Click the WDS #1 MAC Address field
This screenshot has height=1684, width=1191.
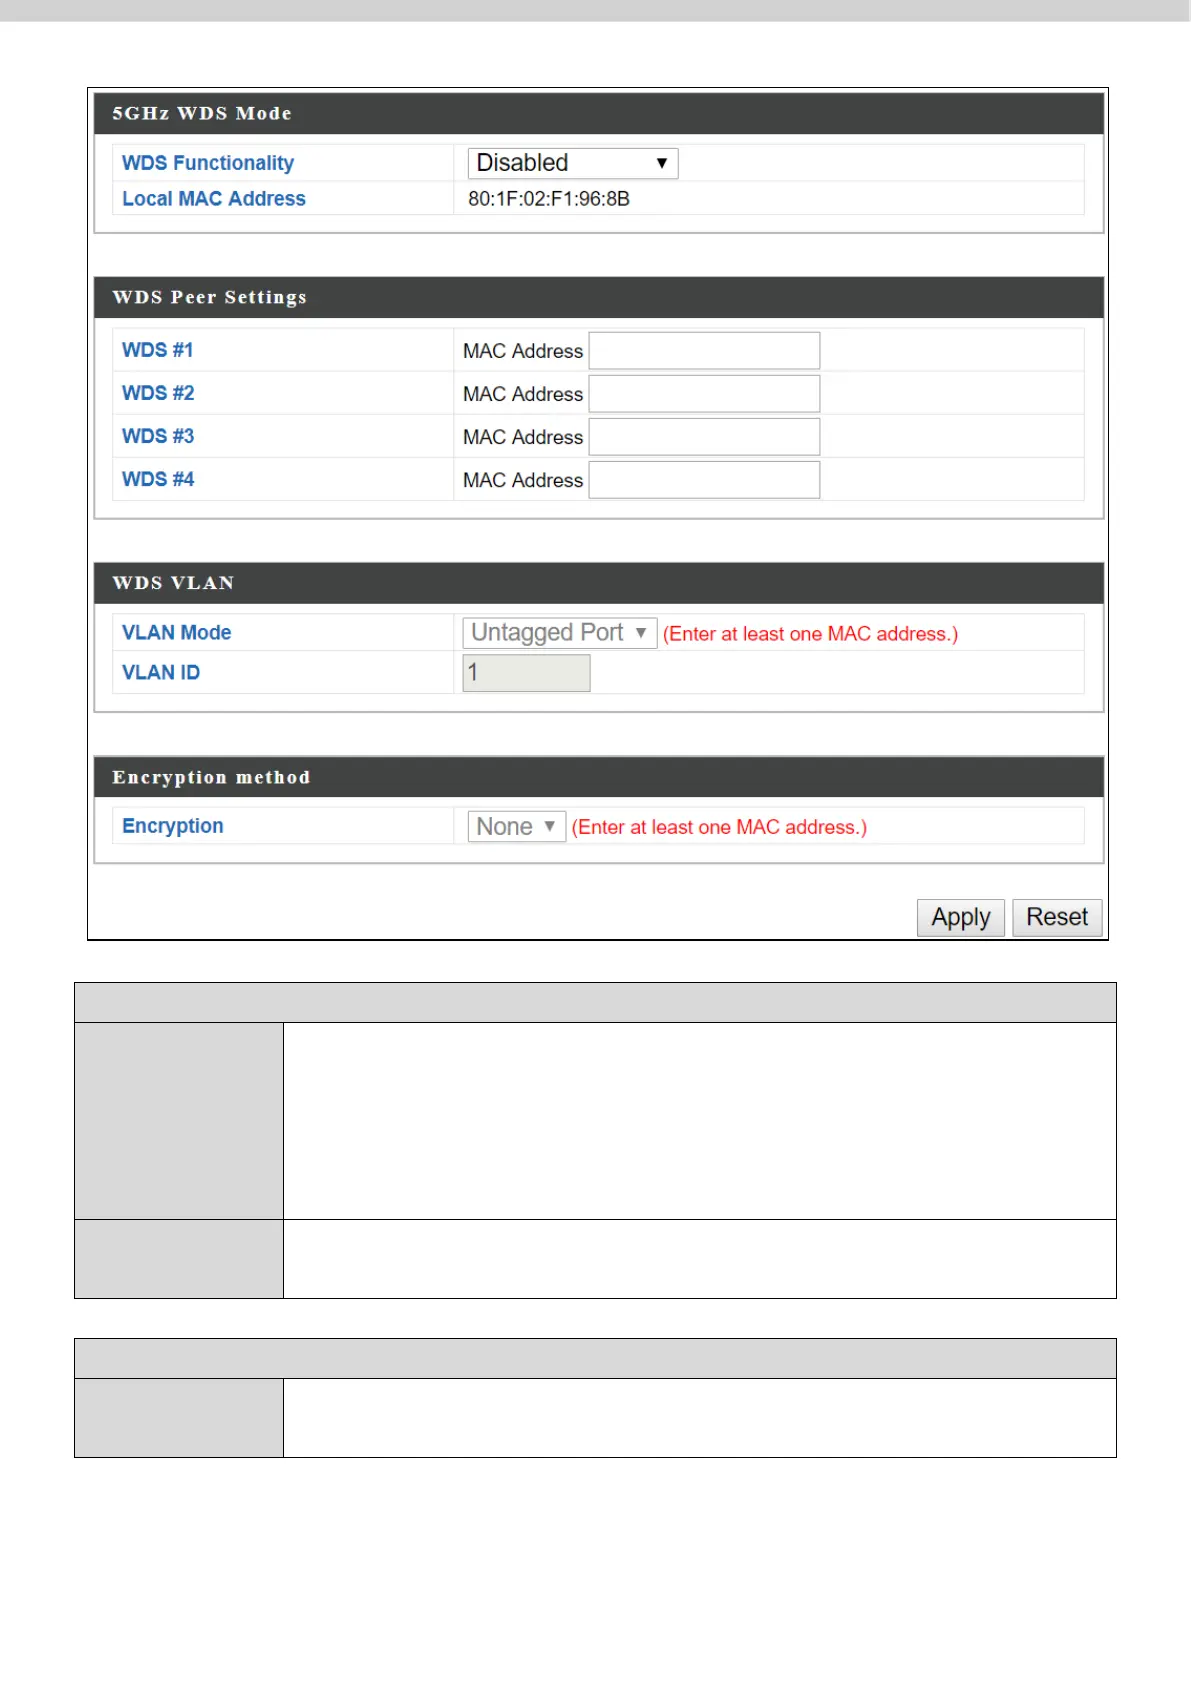point(704,351)
